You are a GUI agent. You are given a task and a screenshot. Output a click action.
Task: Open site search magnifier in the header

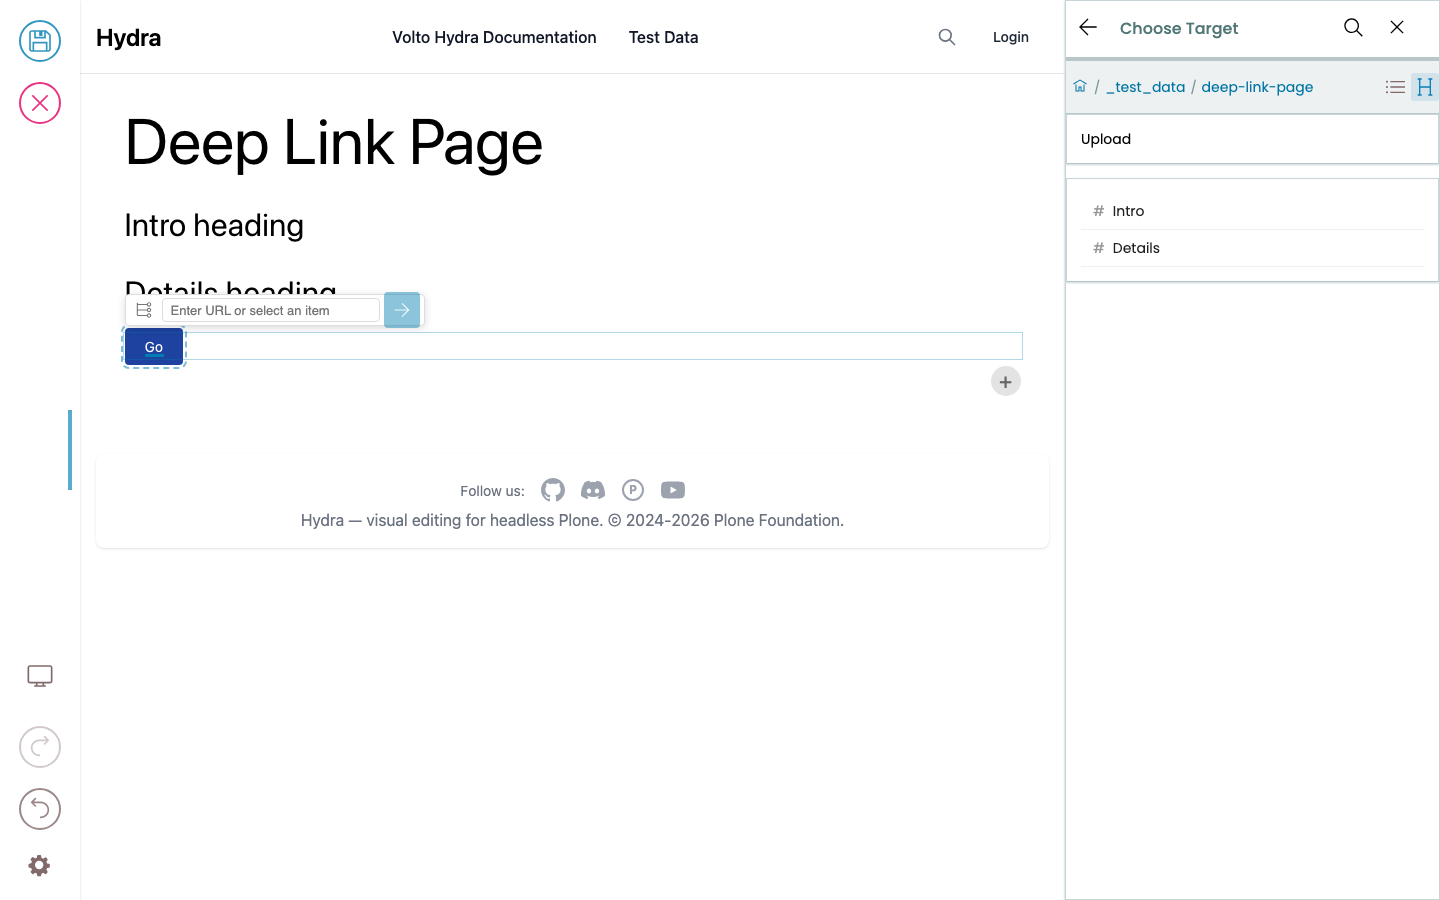point(947,37)
